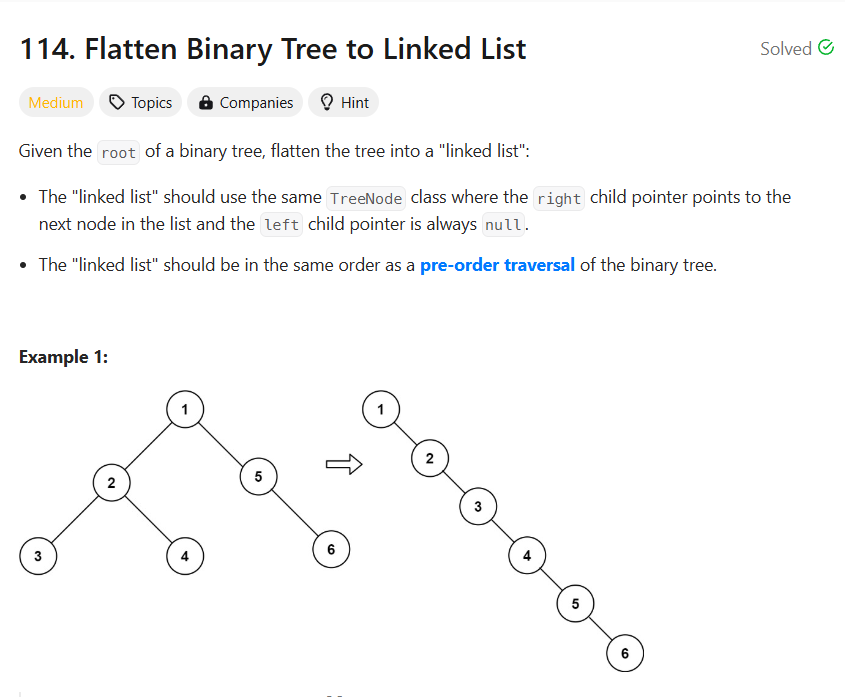Click node 2 in the flattened list
This screenshot has width=845, height=697.
pos(430,458)
